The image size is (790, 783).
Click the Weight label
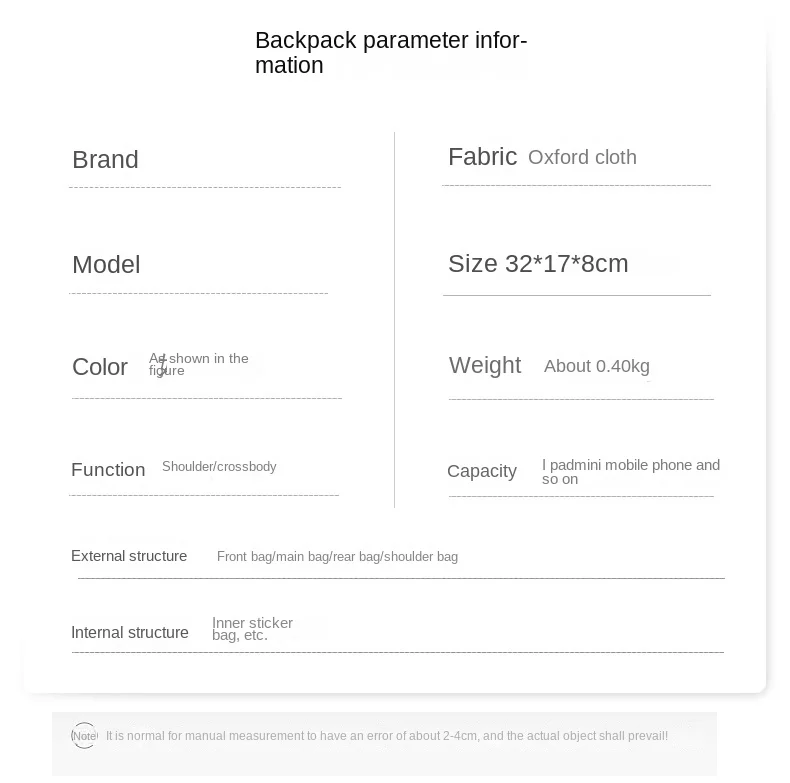click(x=485, y=366)
